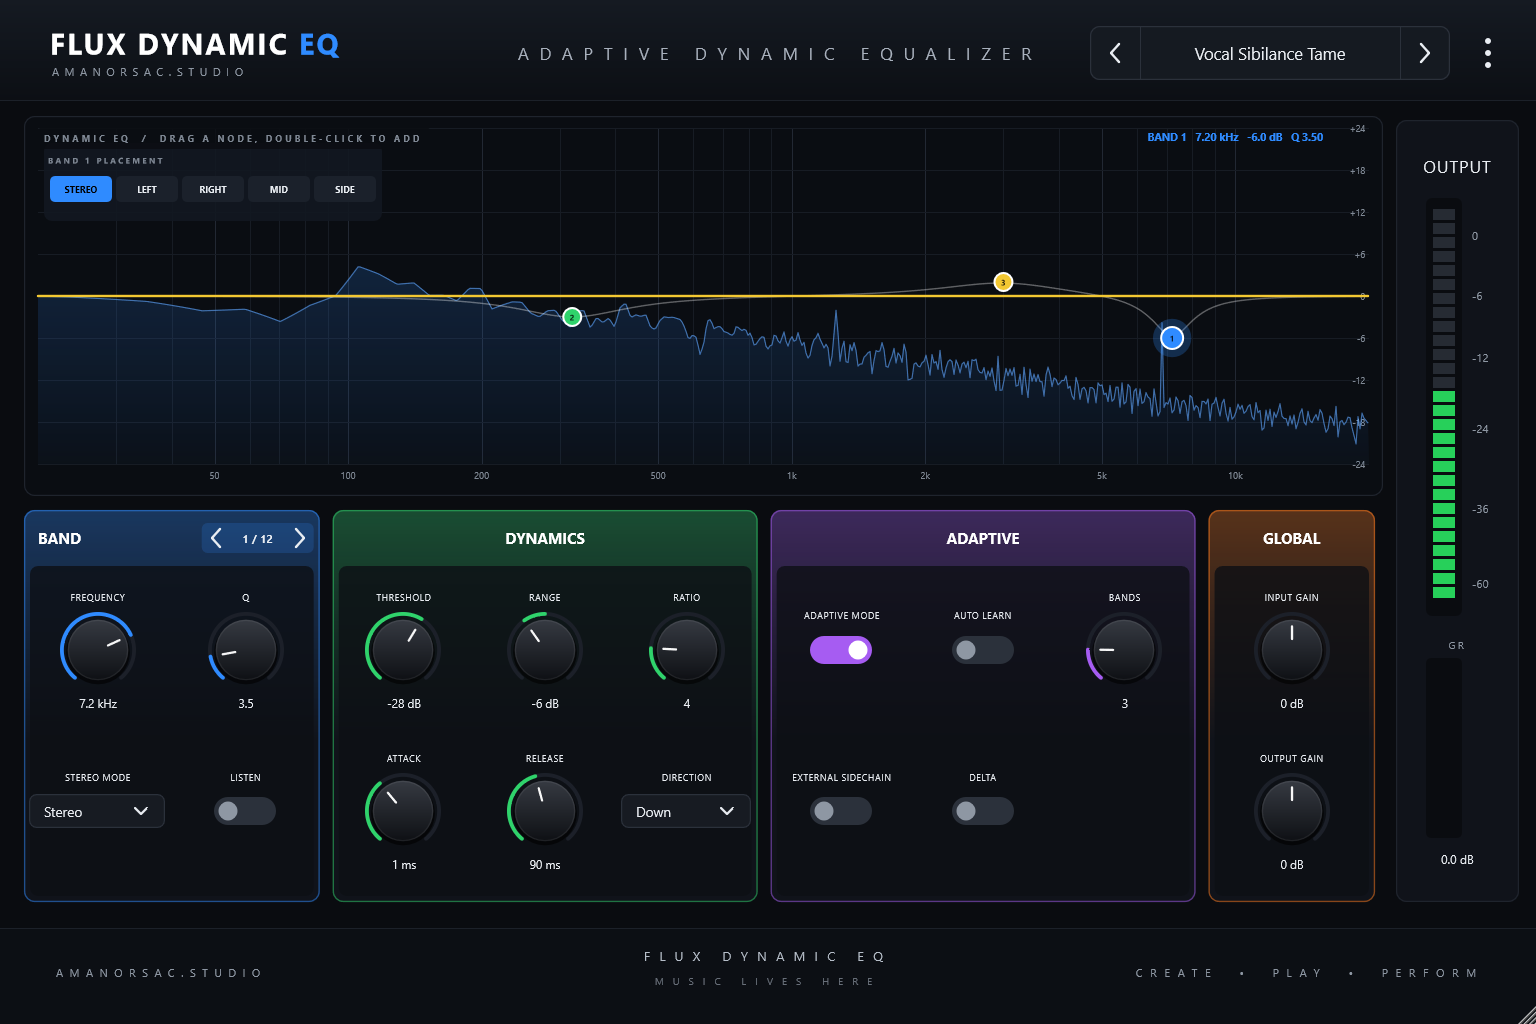The width and height of the screenshot is (1536, 1024).
Task: Open the Stereo Mode dropdown
Action: 97,811
